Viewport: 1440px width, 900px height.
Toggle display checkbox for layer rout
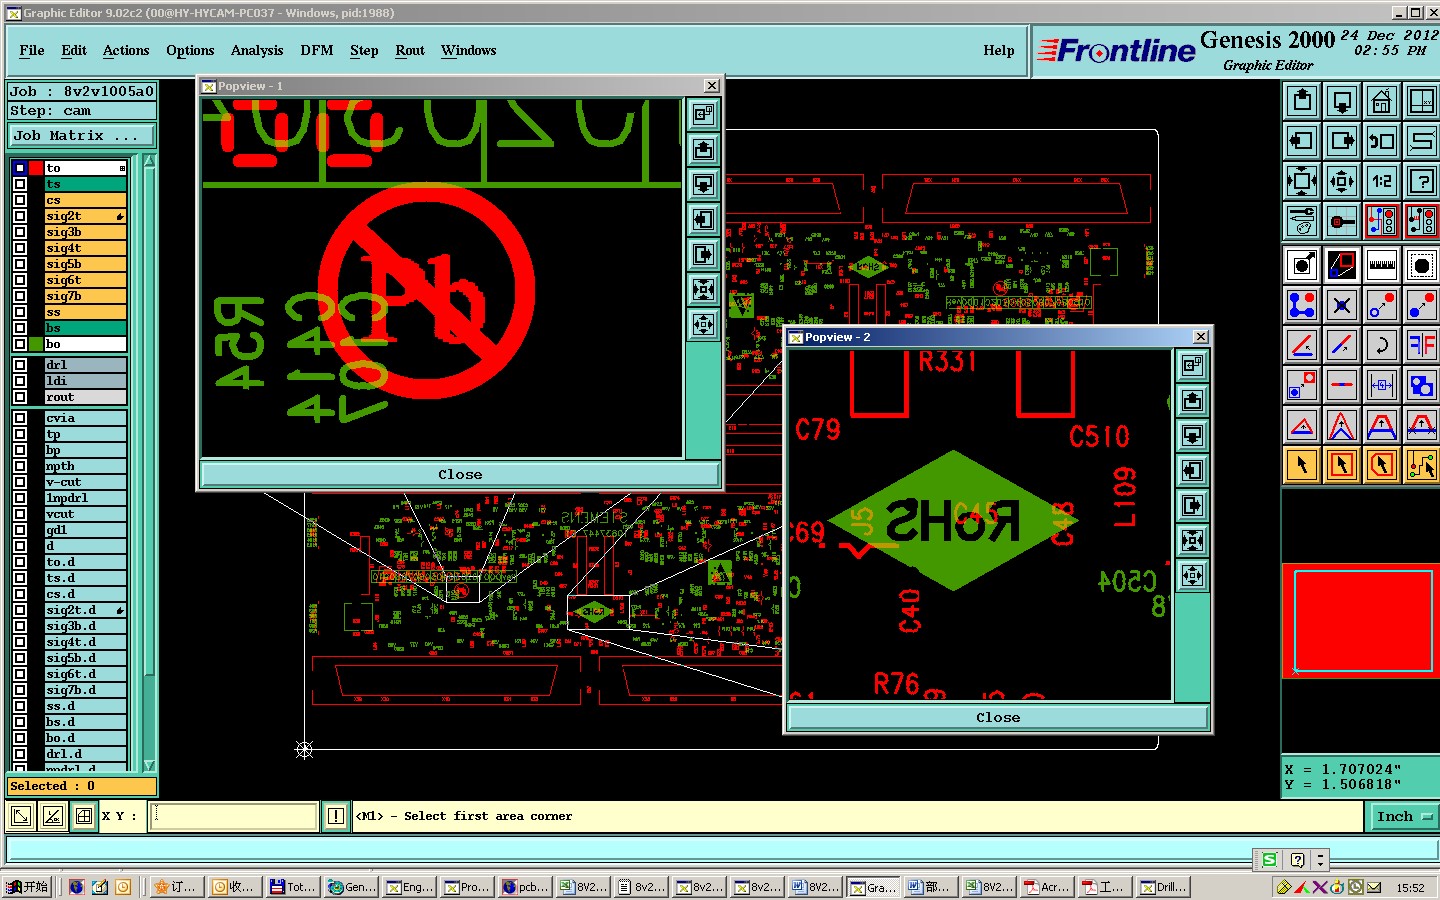(20, 397)
